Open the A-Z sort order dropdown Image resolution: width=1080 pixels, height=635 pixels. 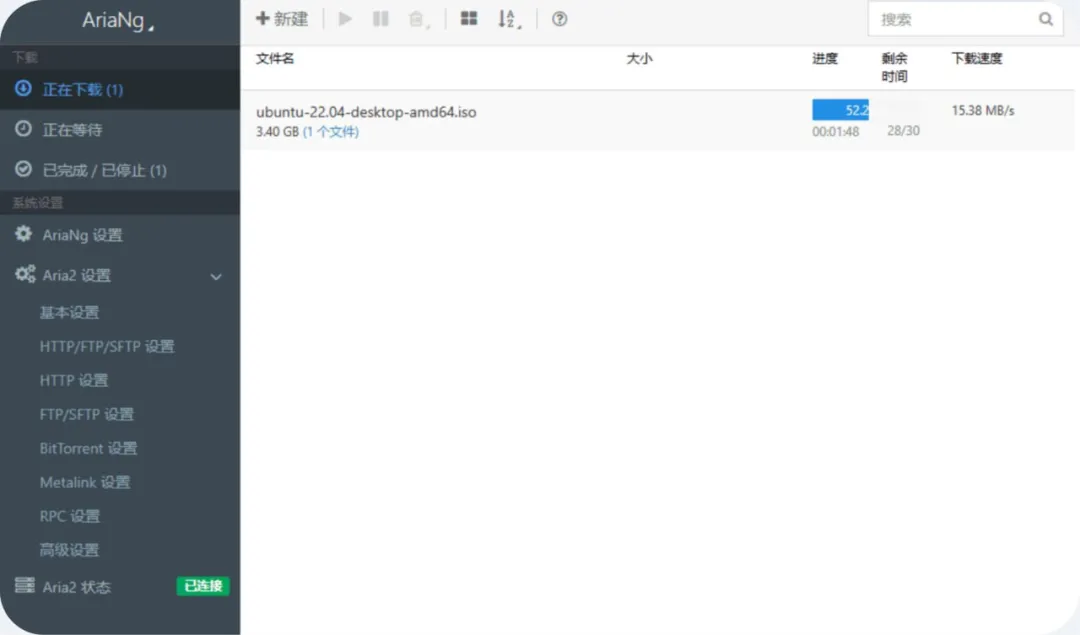[509, 19]
